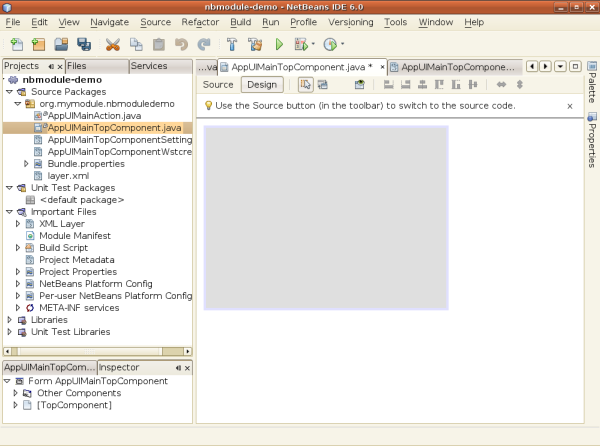Click the Align Top in Row icon
This screenshot has height=446, width=600.
point(439,85)
